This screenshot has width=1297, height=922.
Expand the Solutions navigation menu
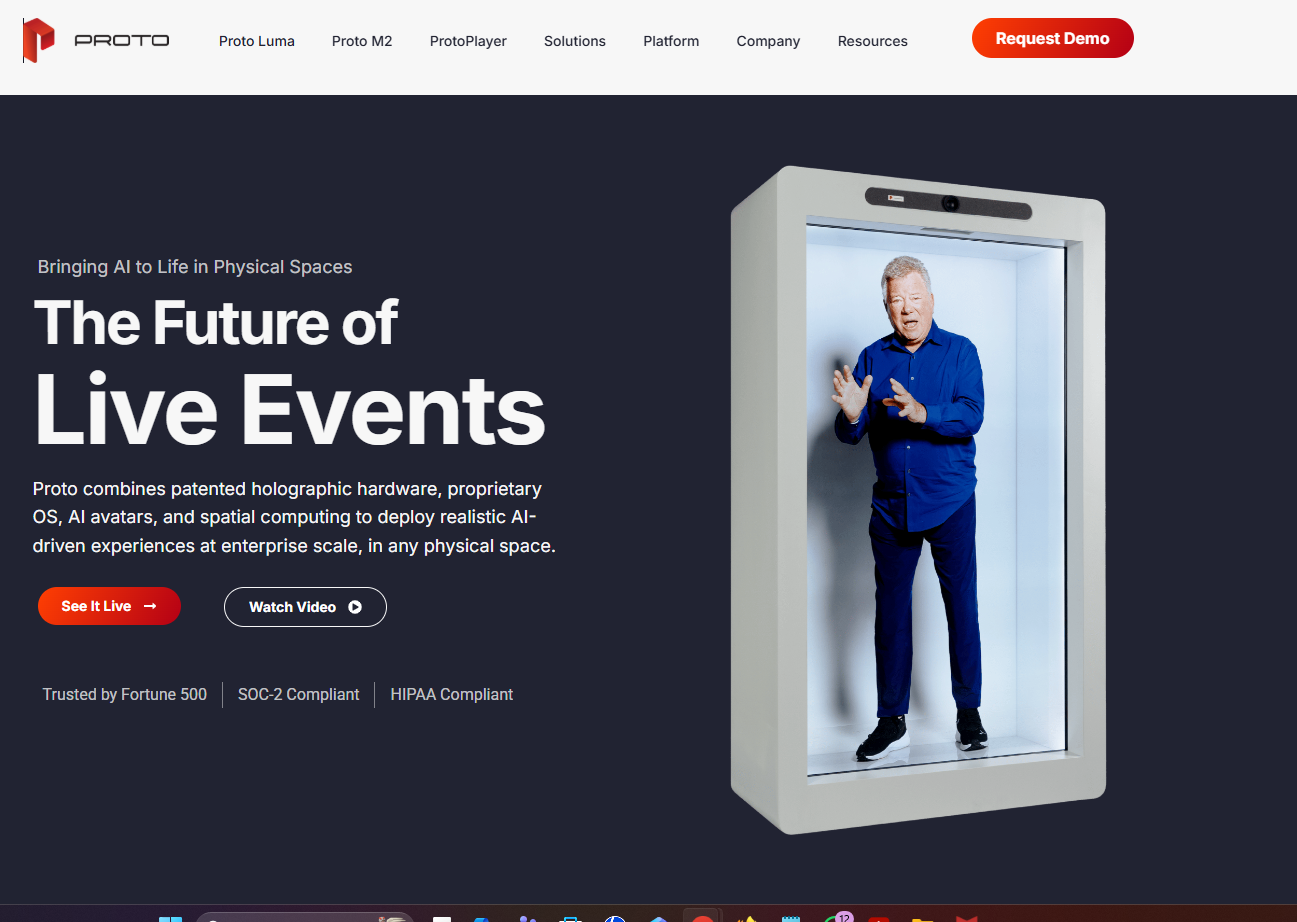(x=575, y=41)
